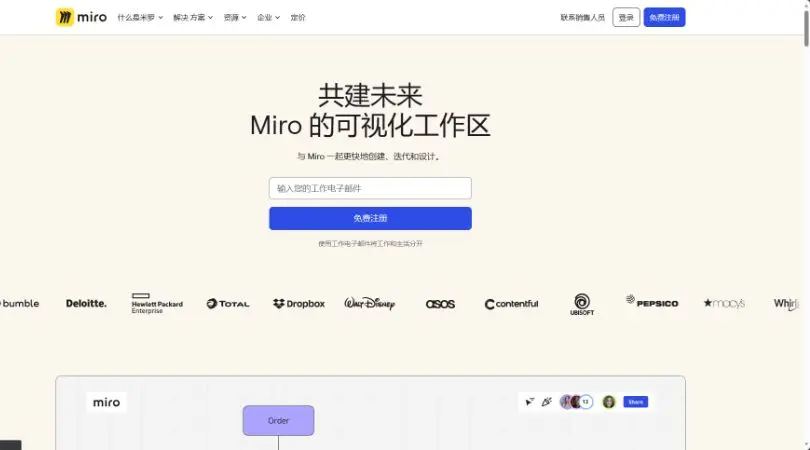
Task: Click the Hewlett Packard Enterprise logo
Action: click(x=157, y=303)
